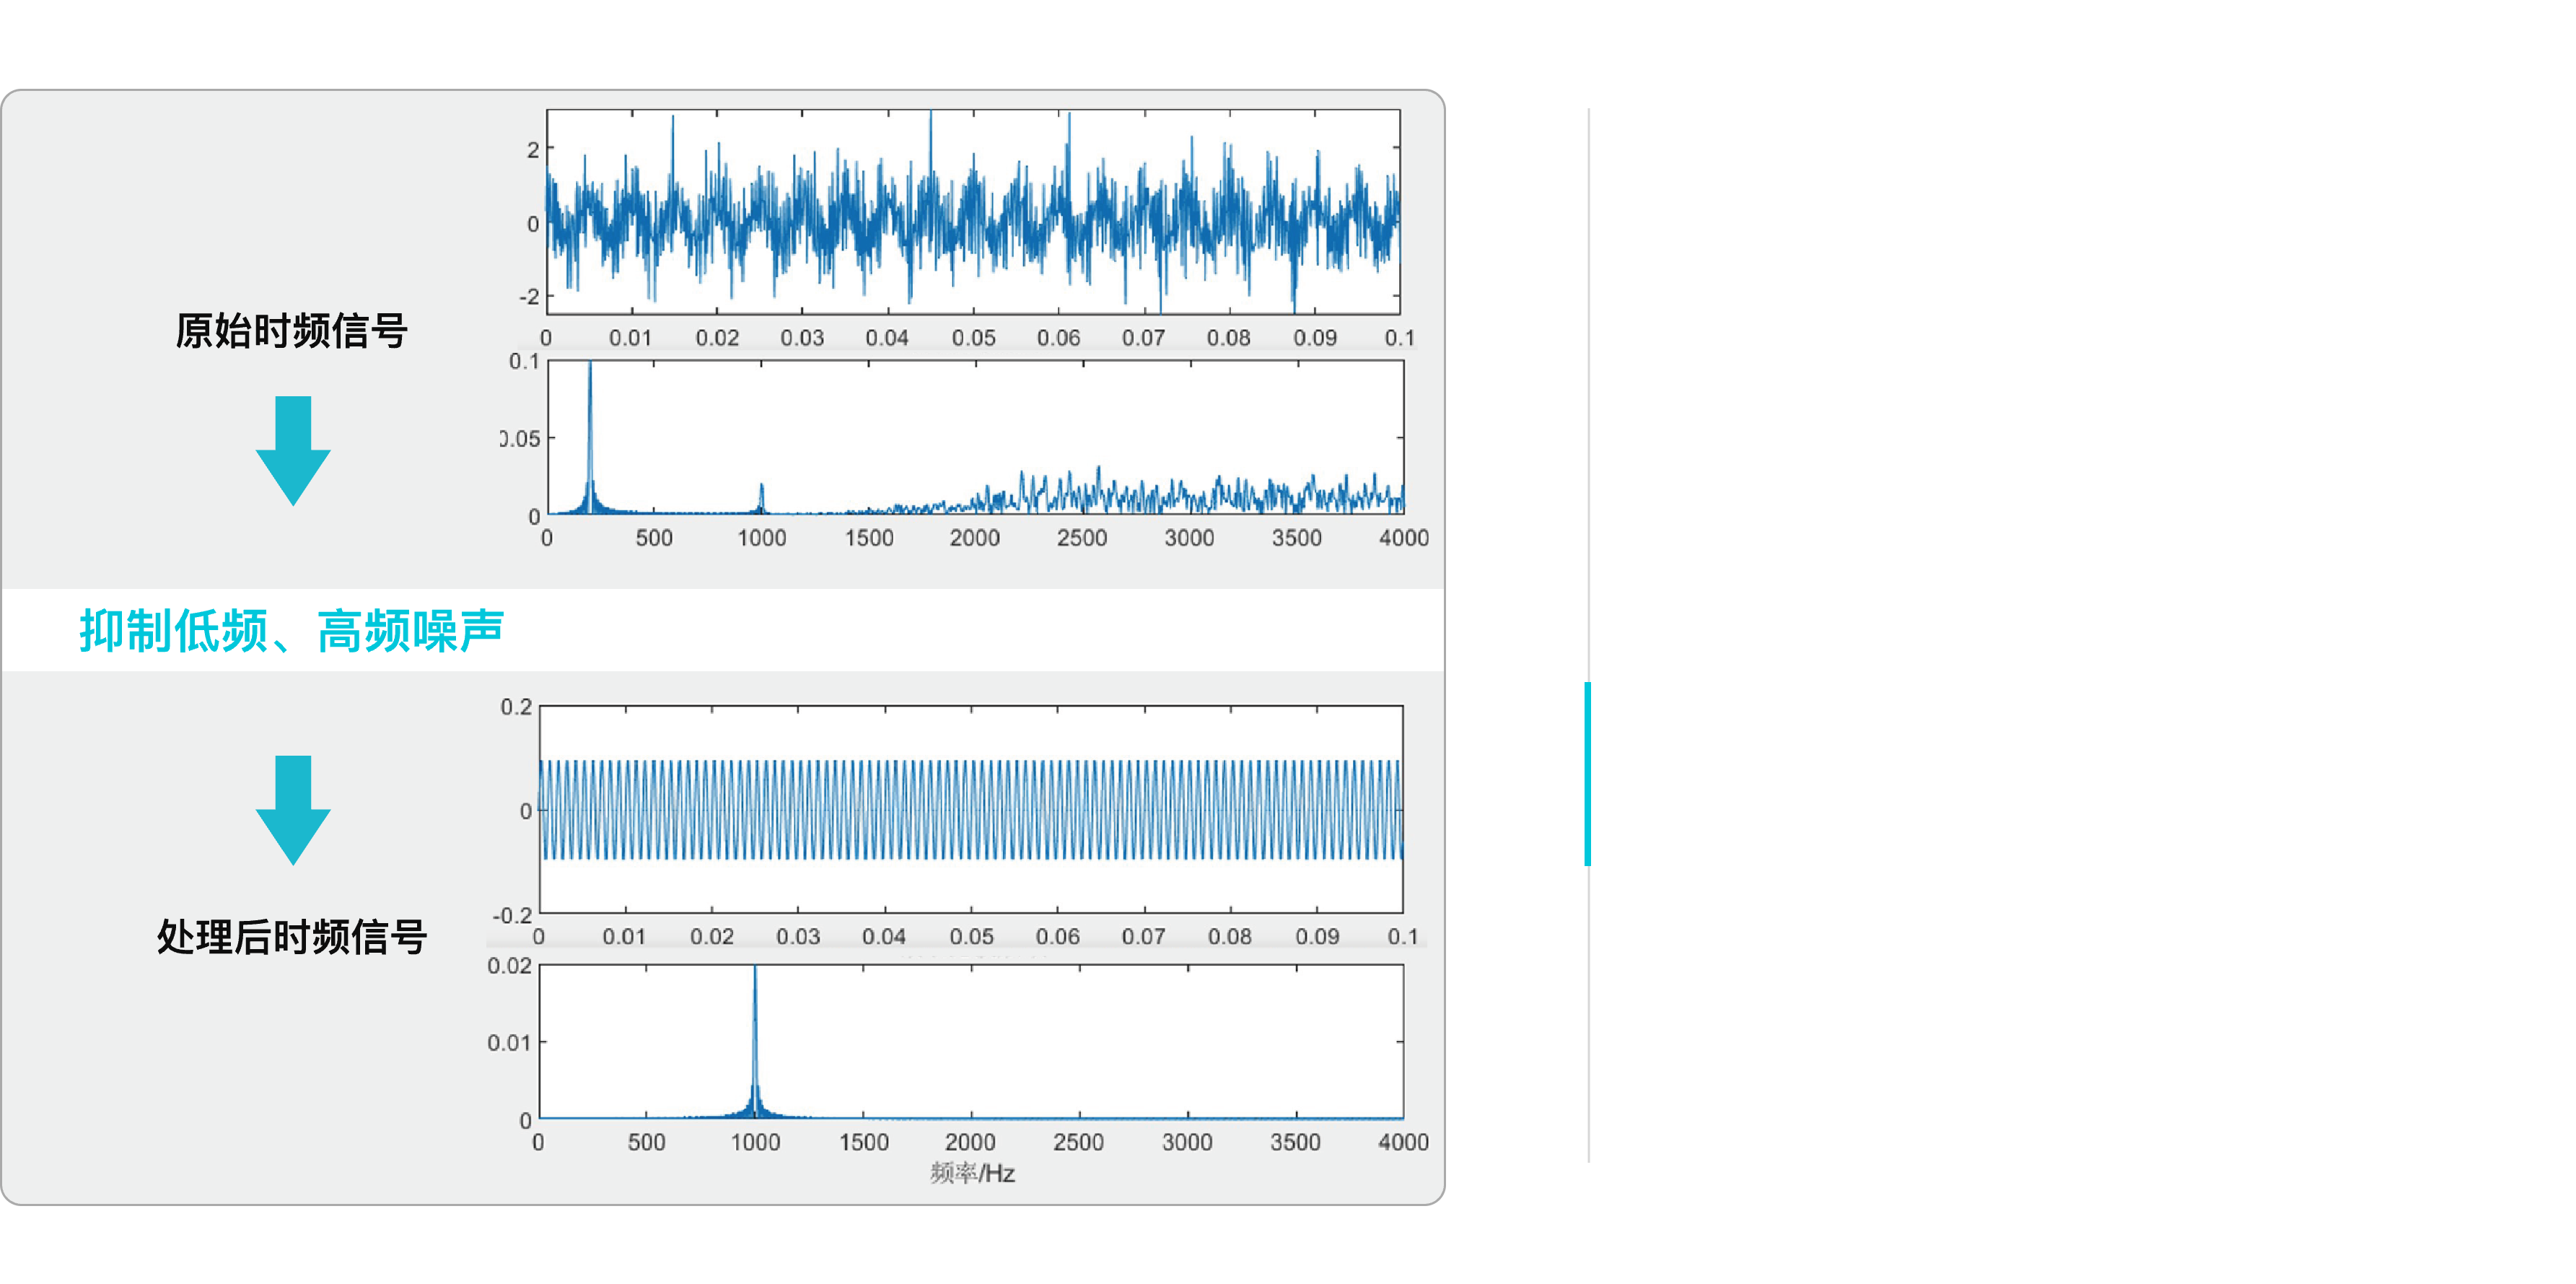
Task: Click the filtered sinusoidal time-domain waveform plot
Action: point(970,809)
